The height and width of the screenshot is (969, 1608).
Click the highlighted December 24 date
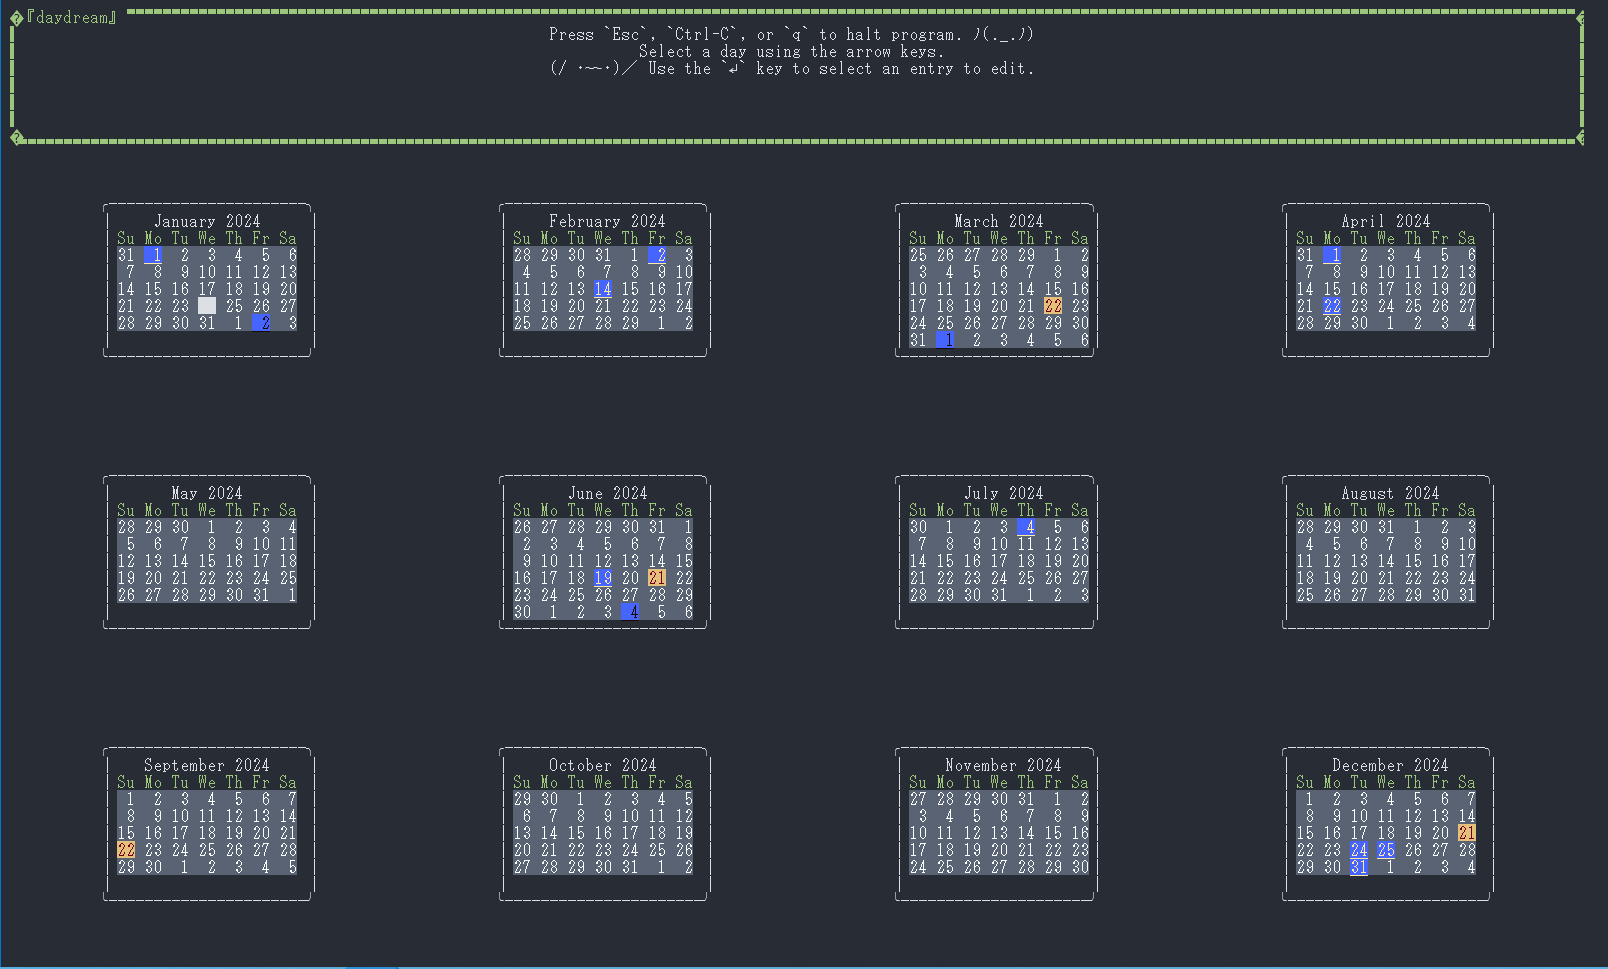[x=1358, y=849]
